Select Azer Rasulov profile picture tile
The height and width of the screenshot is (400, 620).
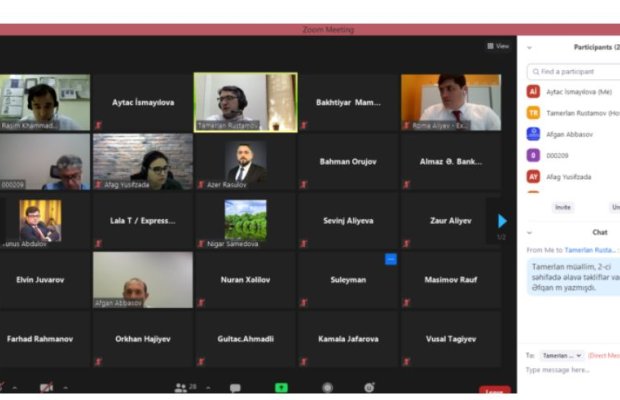[246, 162]
